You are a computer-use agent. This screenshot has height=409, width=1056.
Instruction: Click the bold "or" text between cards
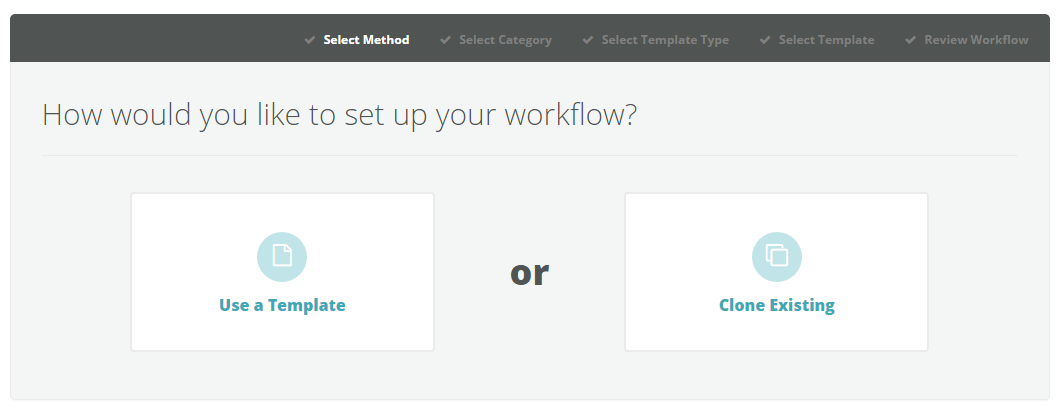pos(529,272)
